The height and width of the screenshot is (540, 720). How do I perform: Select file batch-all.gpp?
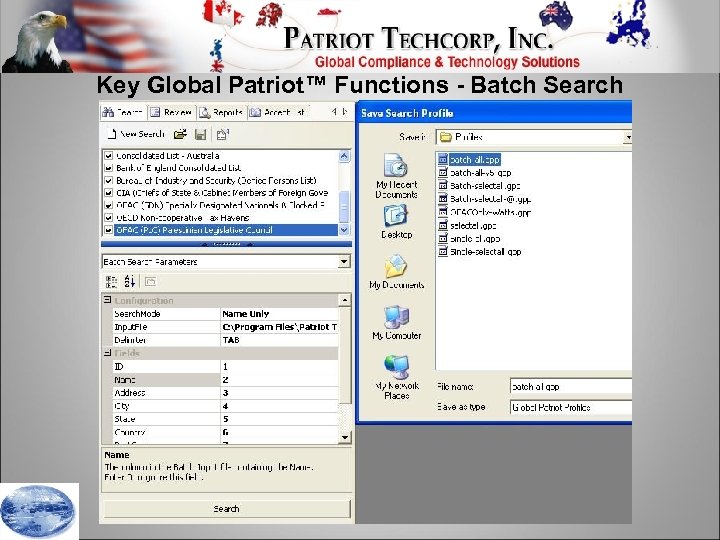tap(469, 160)
